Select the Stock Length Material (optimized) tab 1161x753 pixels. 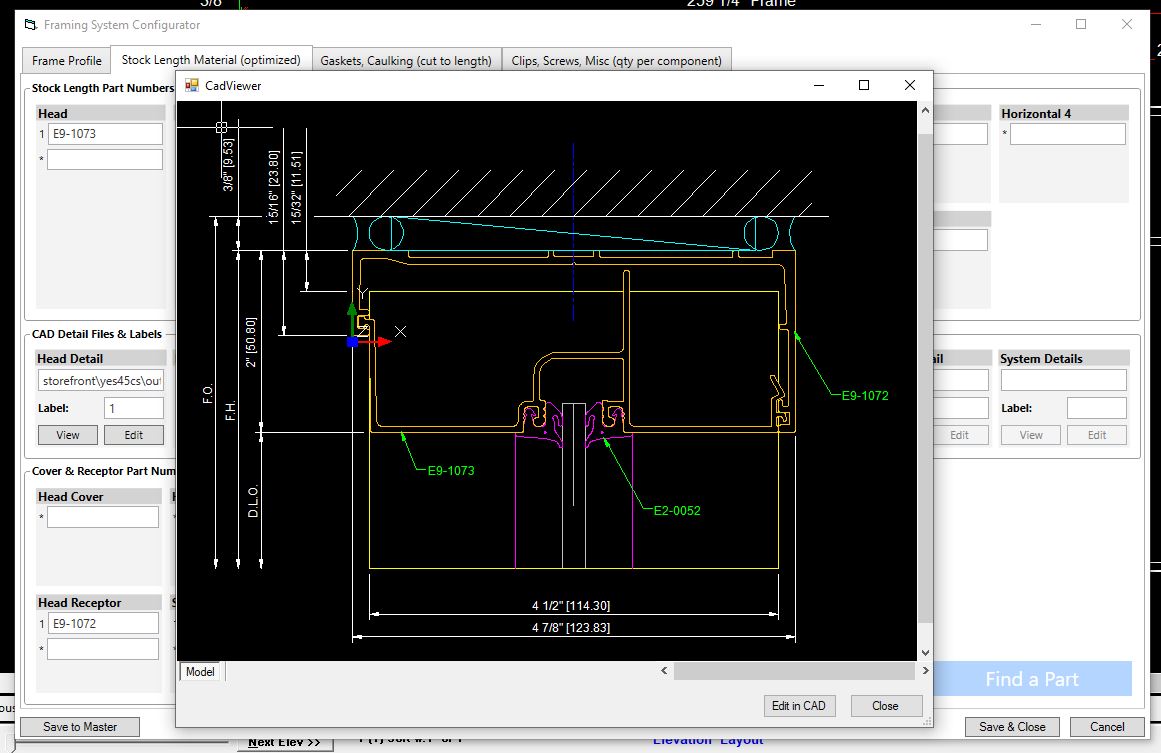tap(211, 60)
